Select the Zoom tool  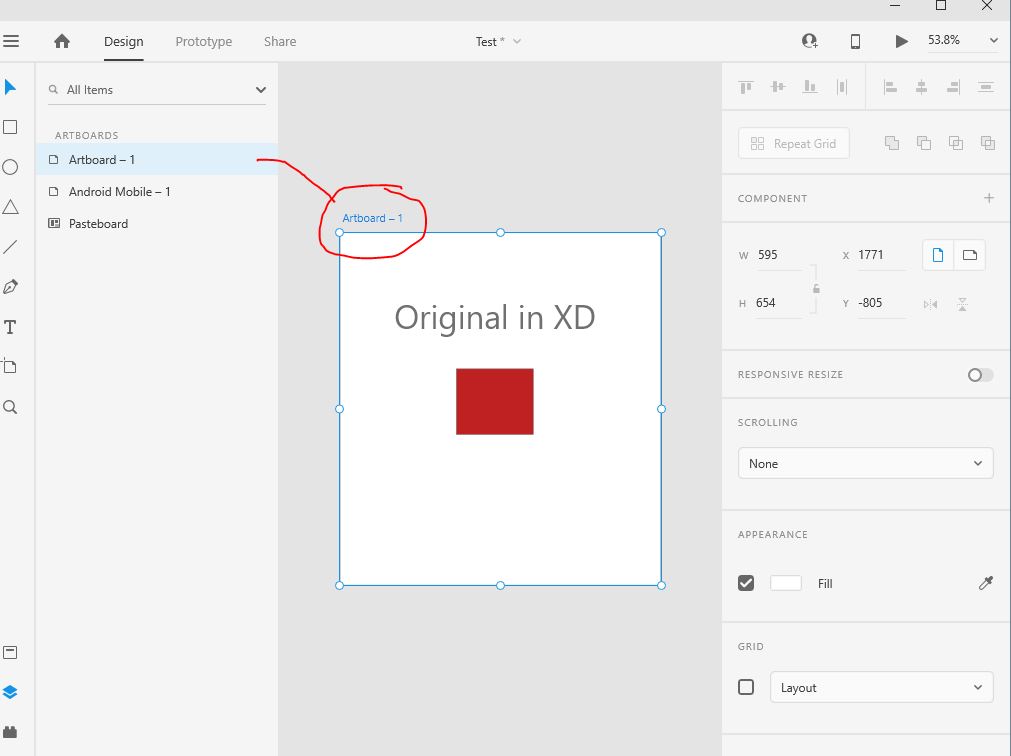(11, 407)
